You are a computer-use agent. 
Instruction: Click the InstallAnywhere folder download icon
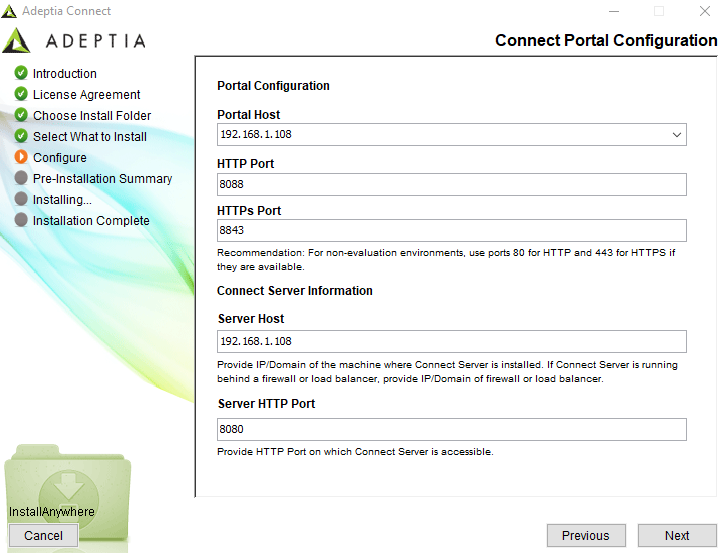pos(68,492)
